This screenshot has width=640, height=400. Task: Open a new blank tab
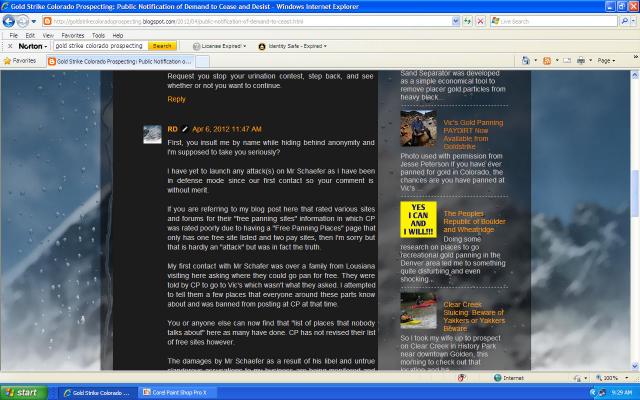202,62
